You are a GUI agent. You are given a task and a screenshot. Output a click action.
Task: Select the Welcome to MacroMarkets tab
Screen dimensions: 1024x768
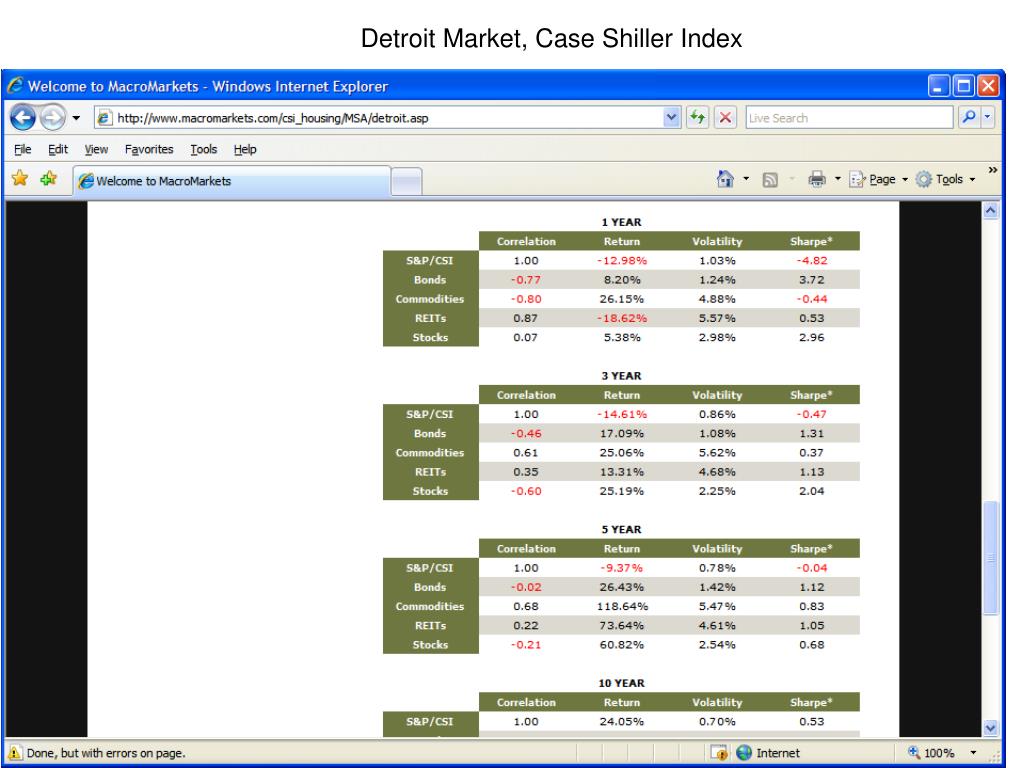232,181
